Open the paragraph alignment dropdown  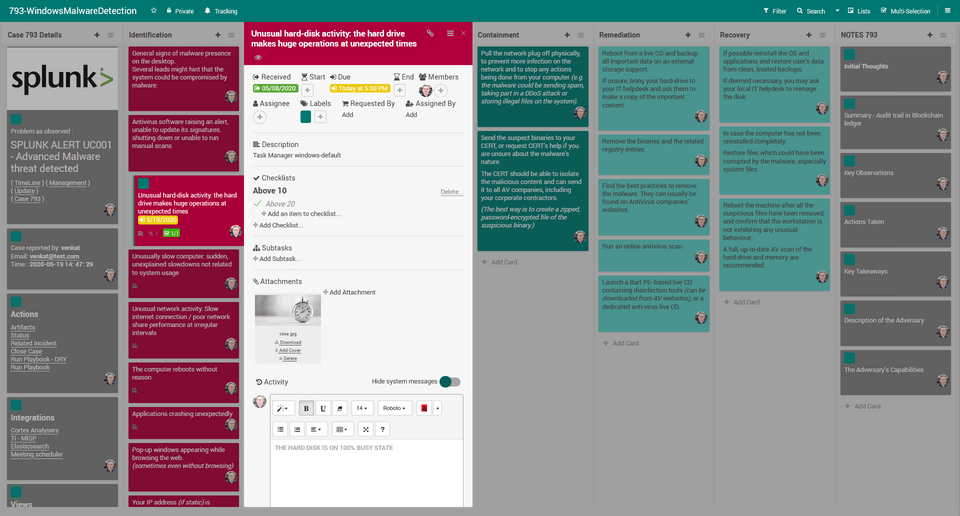317,429
